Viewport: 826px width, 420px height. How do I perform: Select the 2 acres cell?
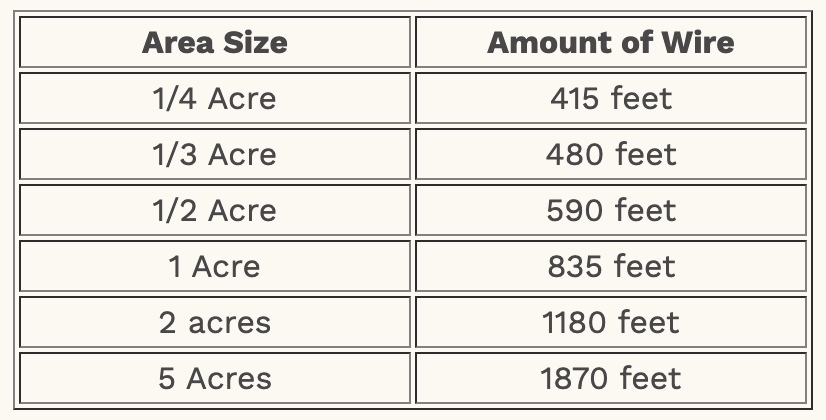click(214, 323)
